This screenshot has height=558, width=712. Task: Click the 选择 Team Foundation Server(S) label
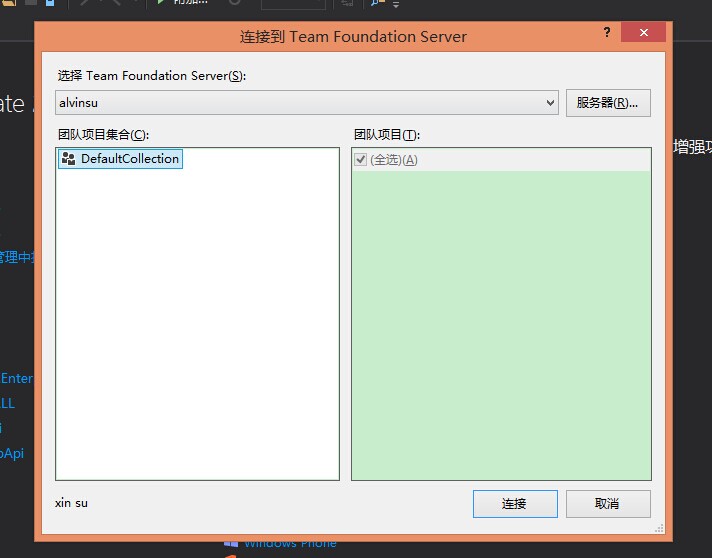point(152,75)
